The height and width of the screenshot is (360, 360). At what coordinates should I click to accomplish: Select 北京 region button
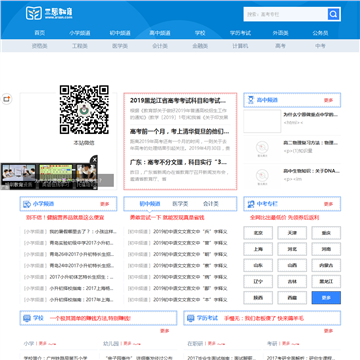[x=258, y=233]
